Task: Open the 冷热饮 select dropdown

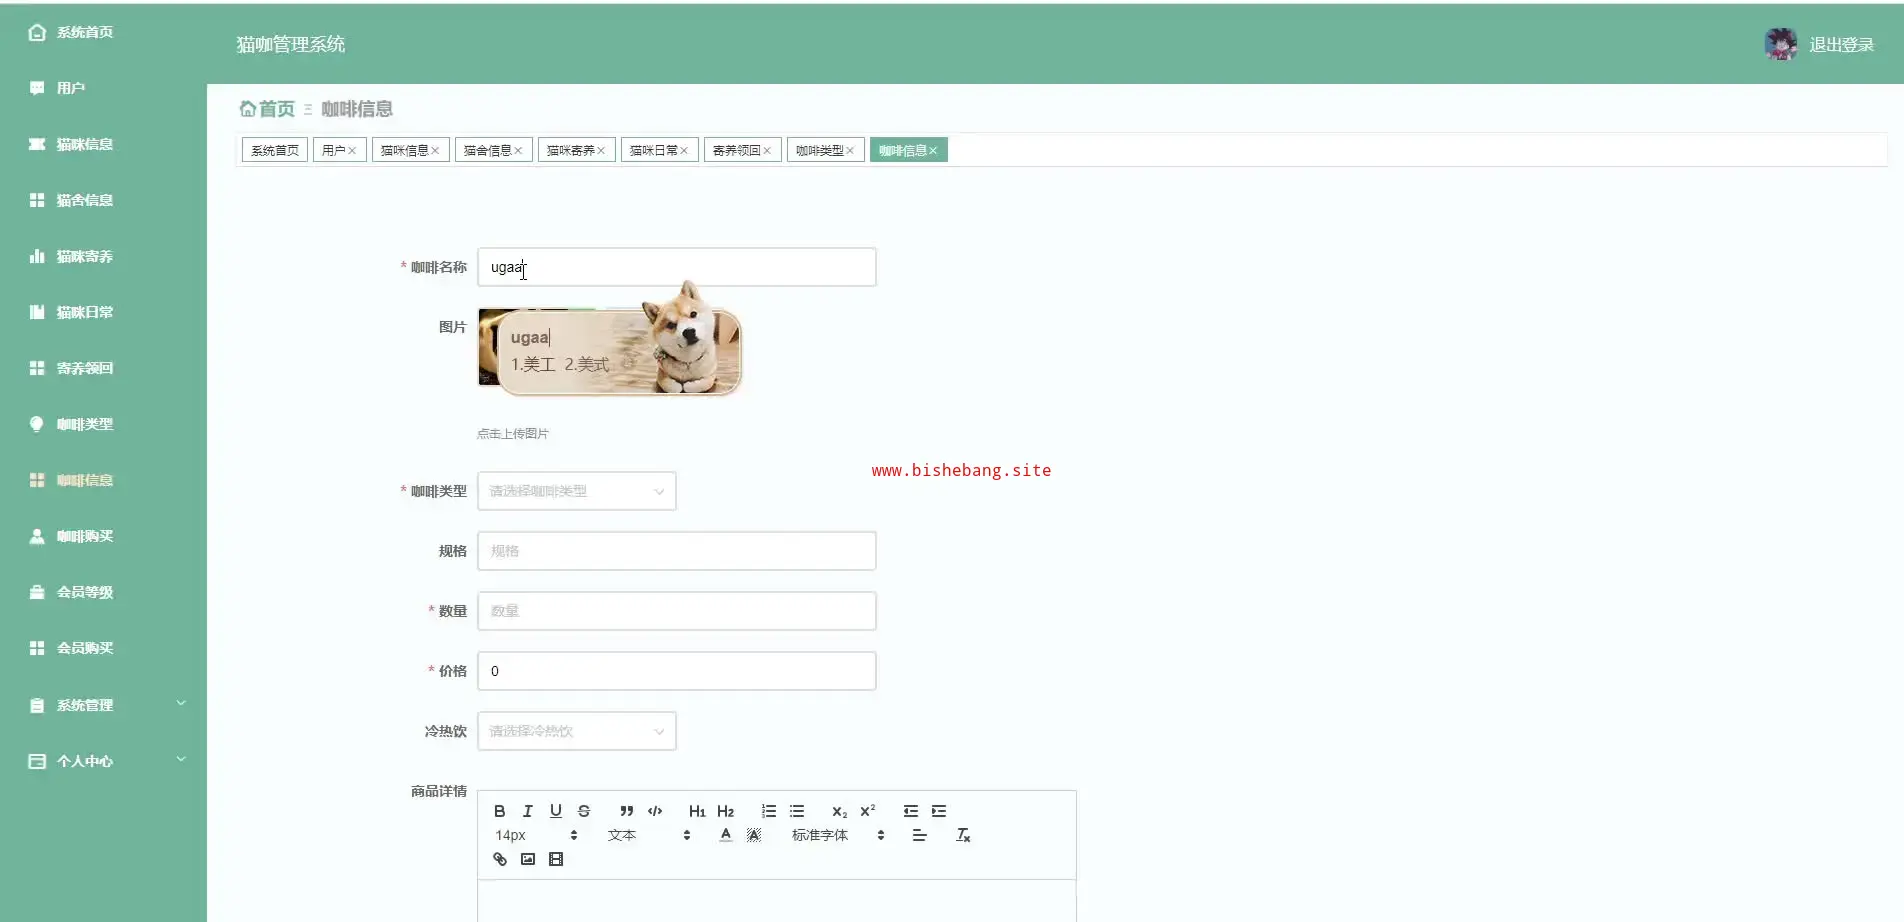Action: (x=577, y=731)
